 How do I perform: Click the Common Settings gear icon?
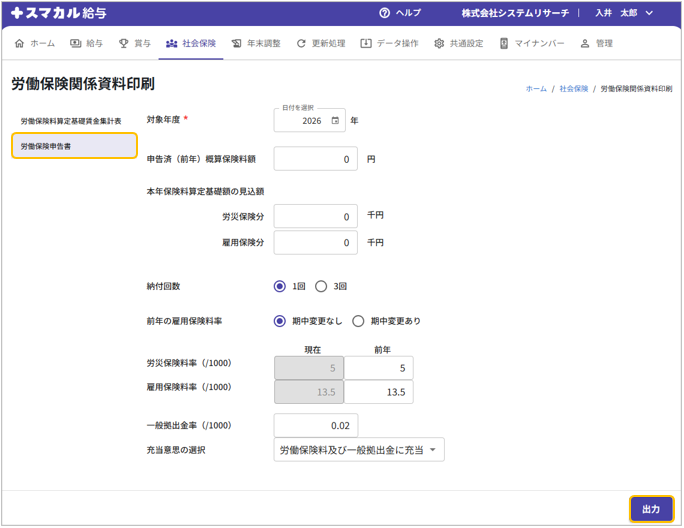tap(439, 44)
